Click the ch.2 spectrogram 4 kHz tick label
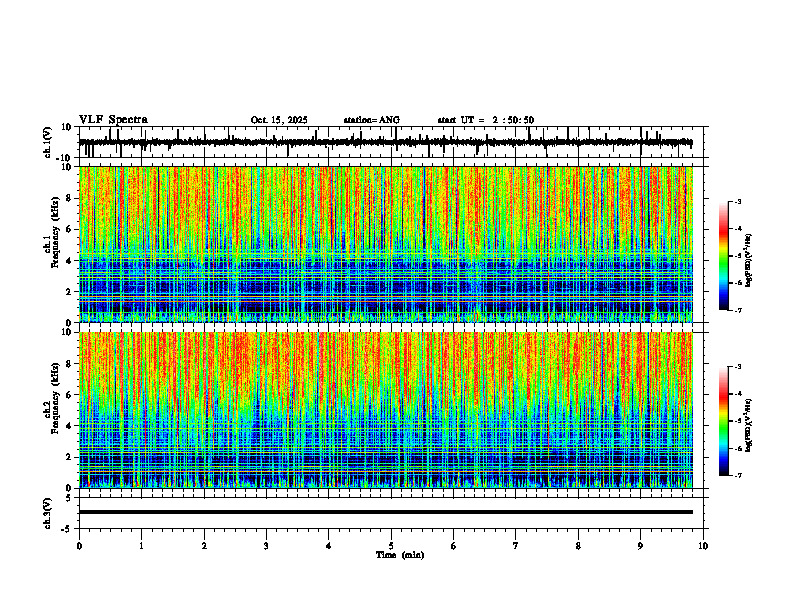 tap(69, 426)
